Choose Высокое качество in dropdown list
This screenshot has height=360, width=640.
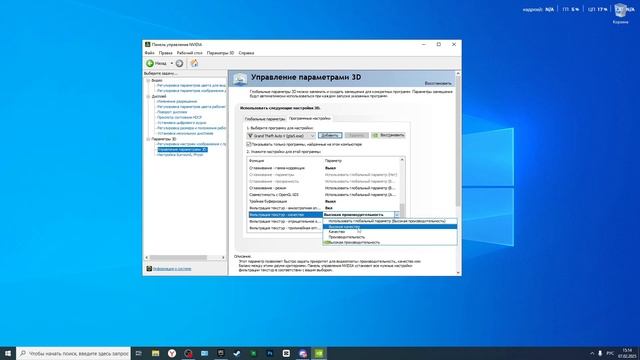390,227
